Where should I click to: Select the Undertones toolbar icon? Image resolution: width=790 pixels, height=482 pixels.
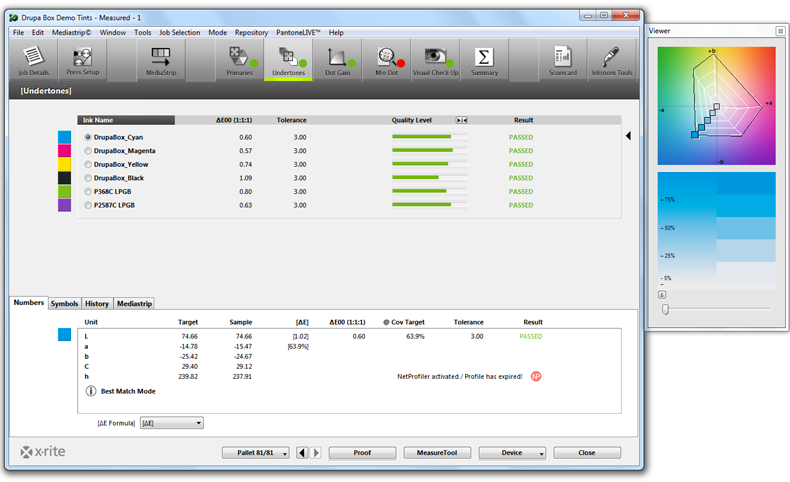pyautogui.click(x=288, y=60)
